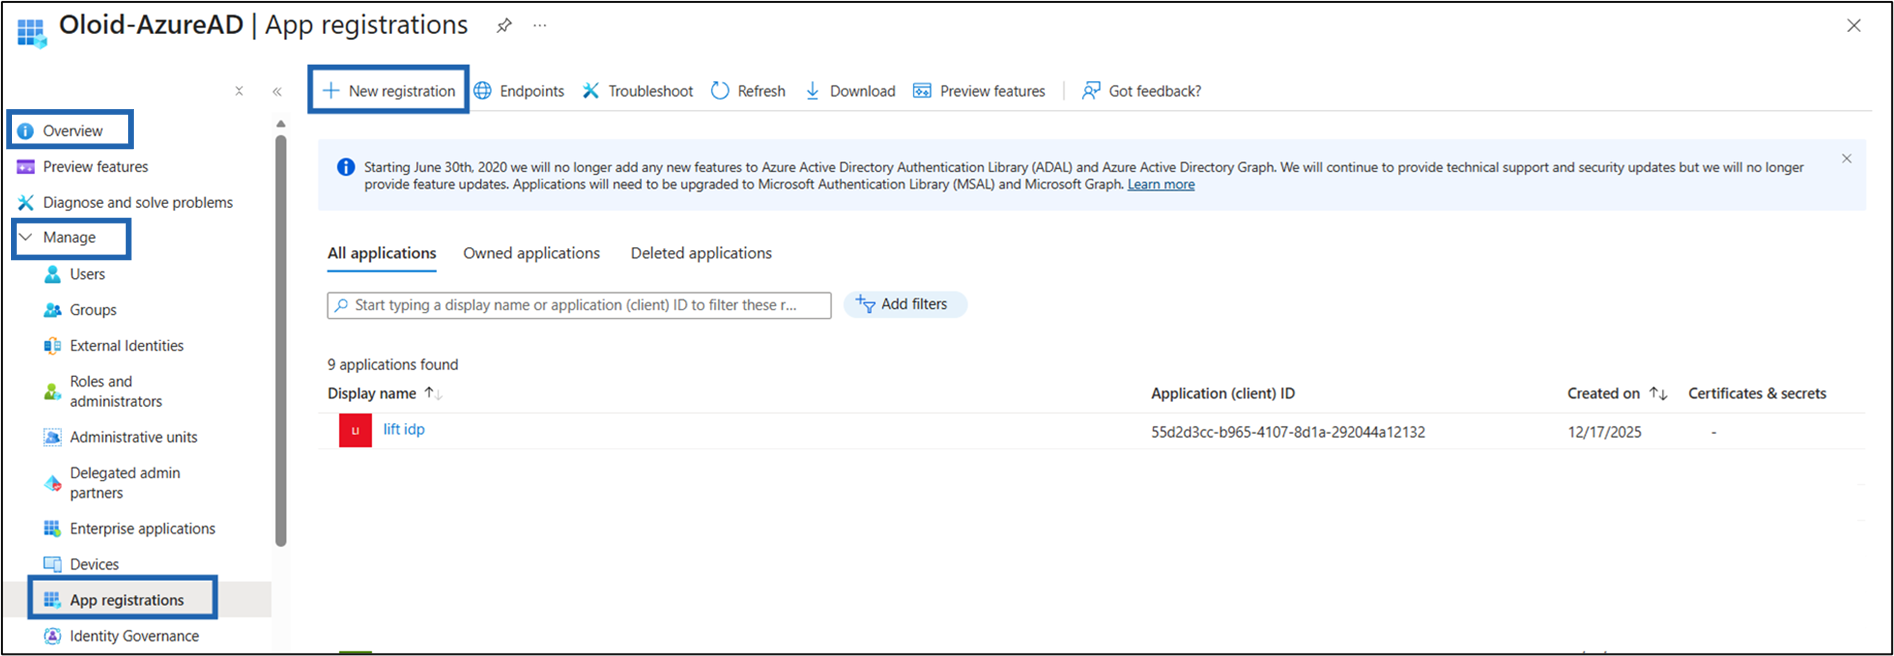
Task: Open Diagnose and solve problems
Action: (138, 203)
